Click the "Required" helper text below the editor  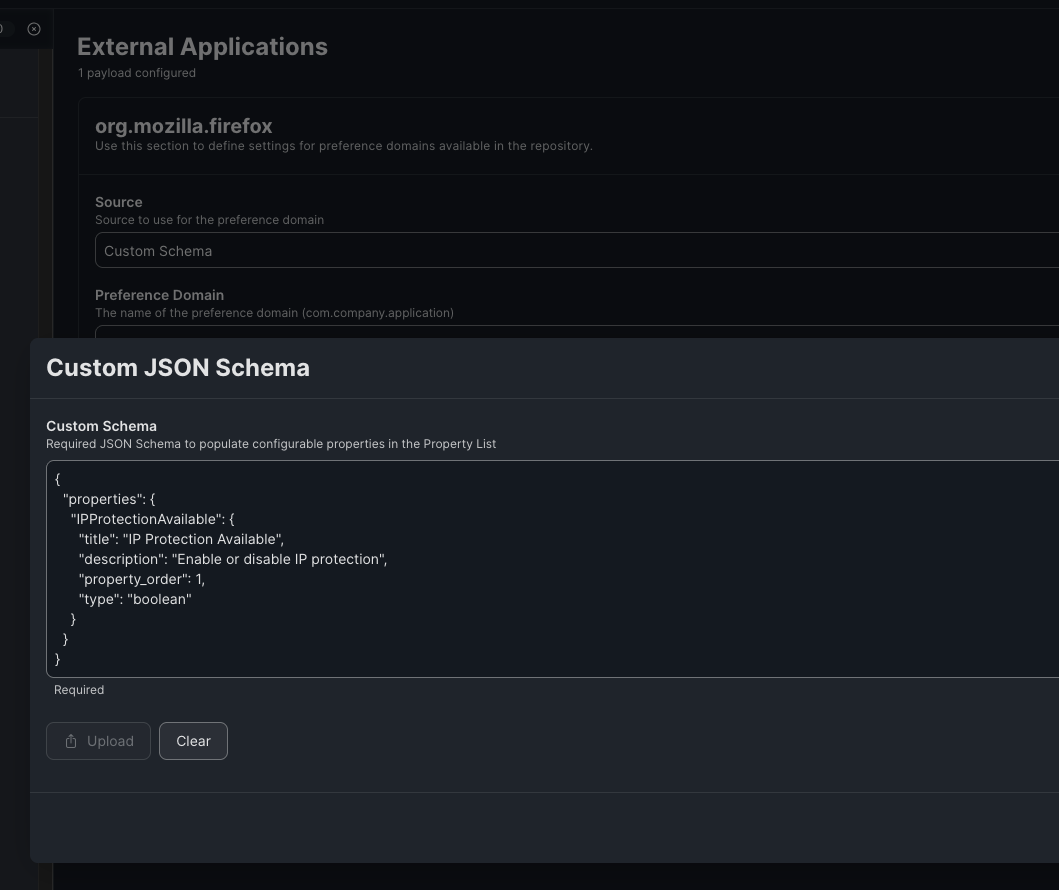coord(79,690)
